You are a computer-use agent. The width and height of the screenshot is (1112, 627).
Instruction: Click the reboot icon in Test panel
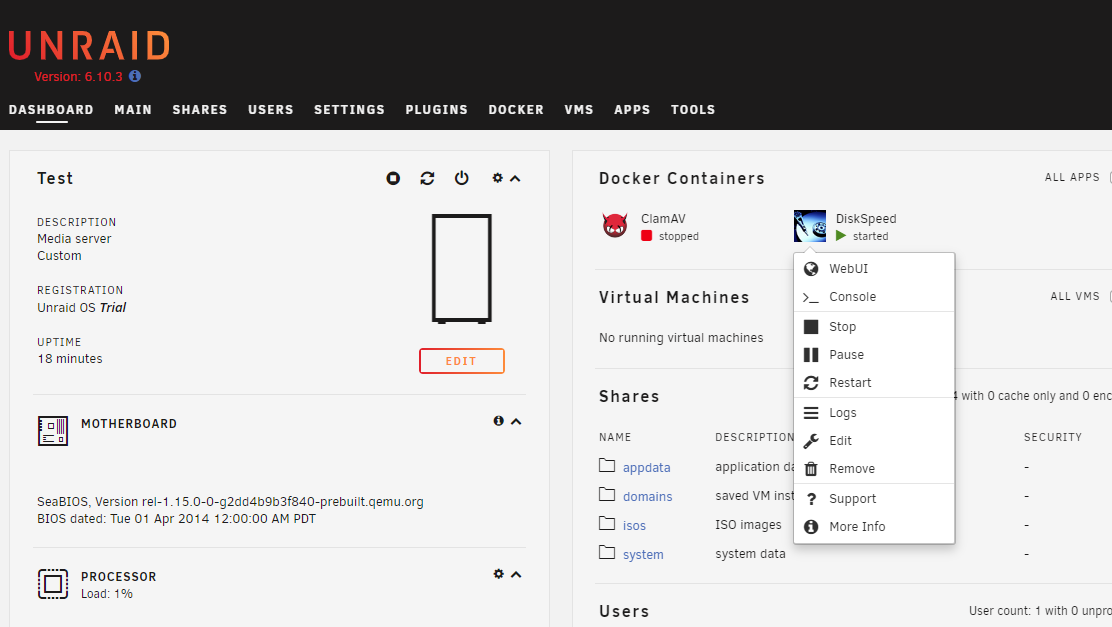(x=427, y=178)
